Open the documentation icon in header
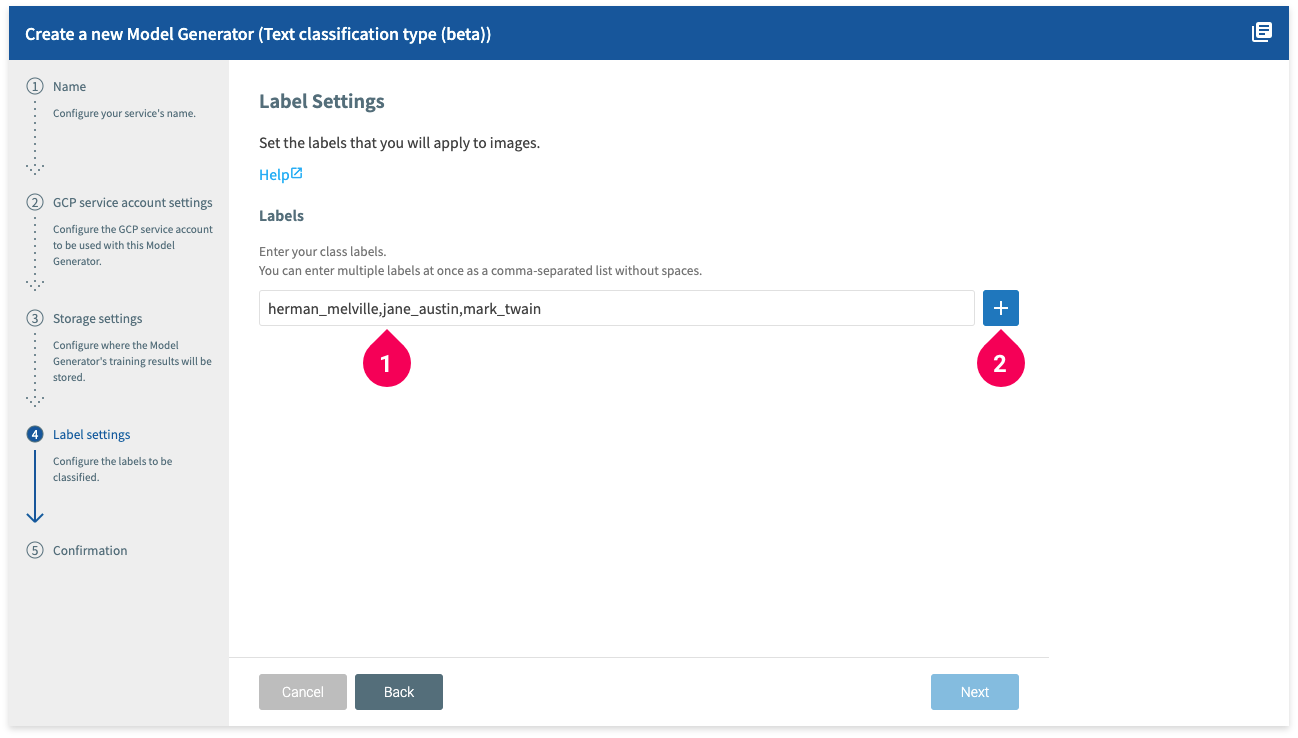 [x=1262, y=33]
